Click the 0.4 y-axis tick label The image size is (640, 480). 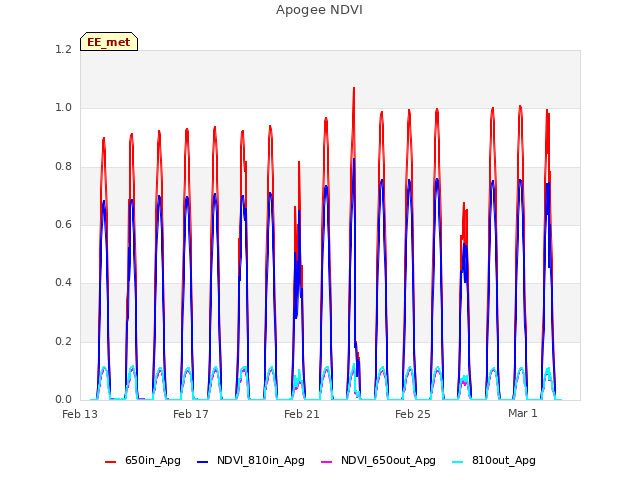[x=64, y=282]
